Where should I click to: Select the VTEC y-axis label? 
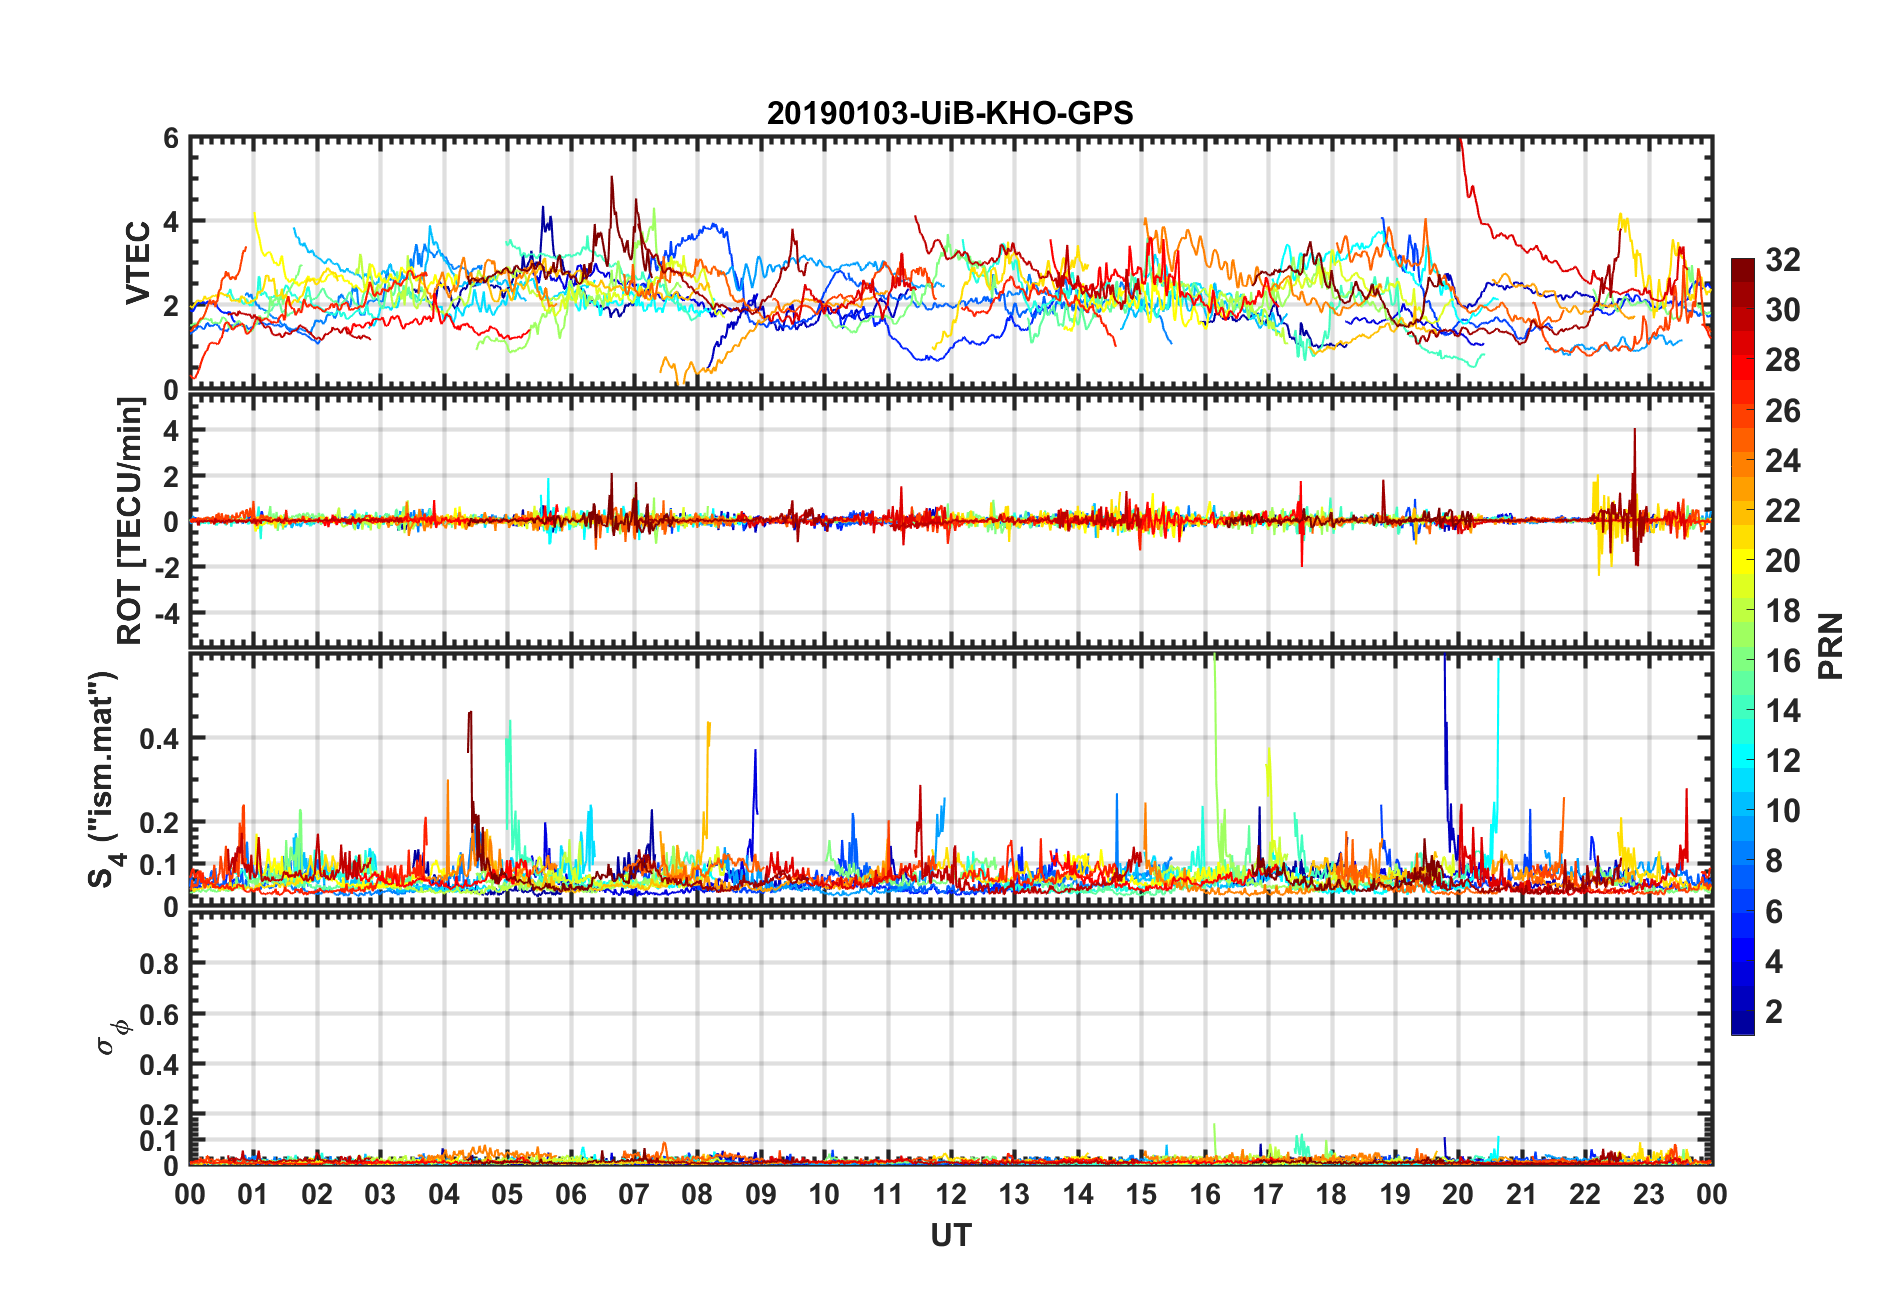[138, 263]
